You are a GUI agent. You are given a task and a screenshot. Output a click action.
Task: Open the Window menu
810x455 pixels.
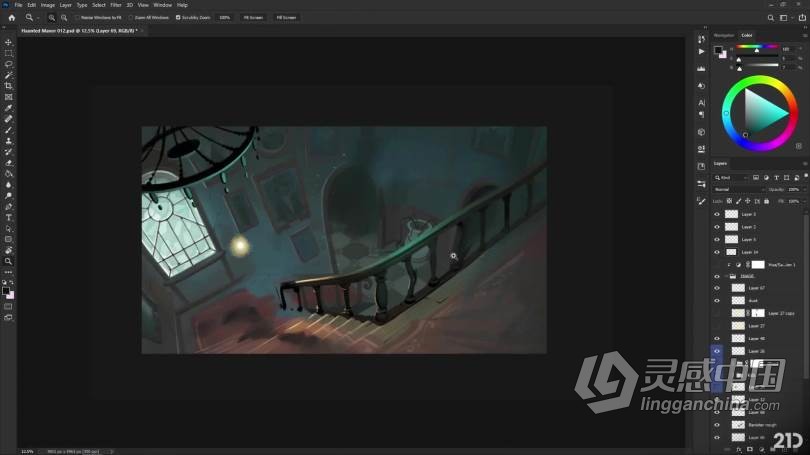tap(163, 5)
